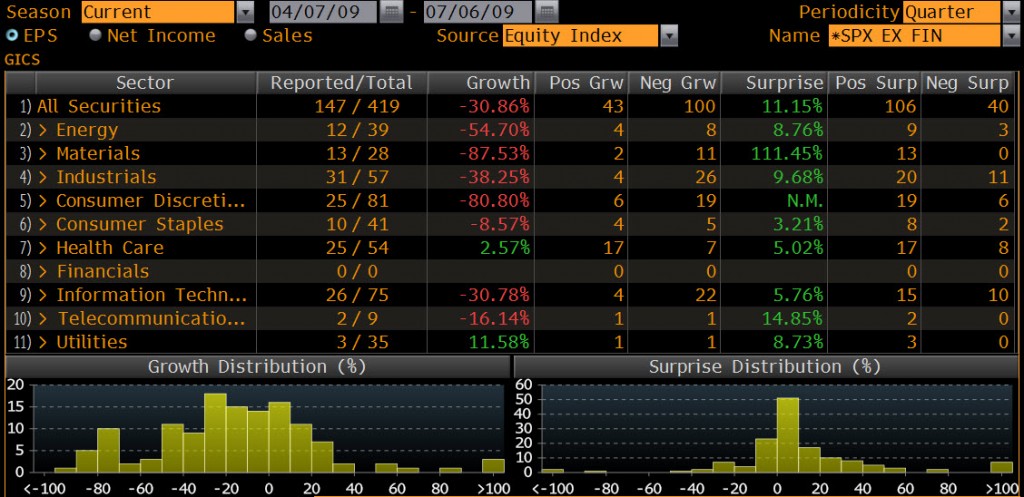Expand the Financials sector row
Image resolution: width=1024 pixels, height=497 pixels.
click(x=44, y=271)
